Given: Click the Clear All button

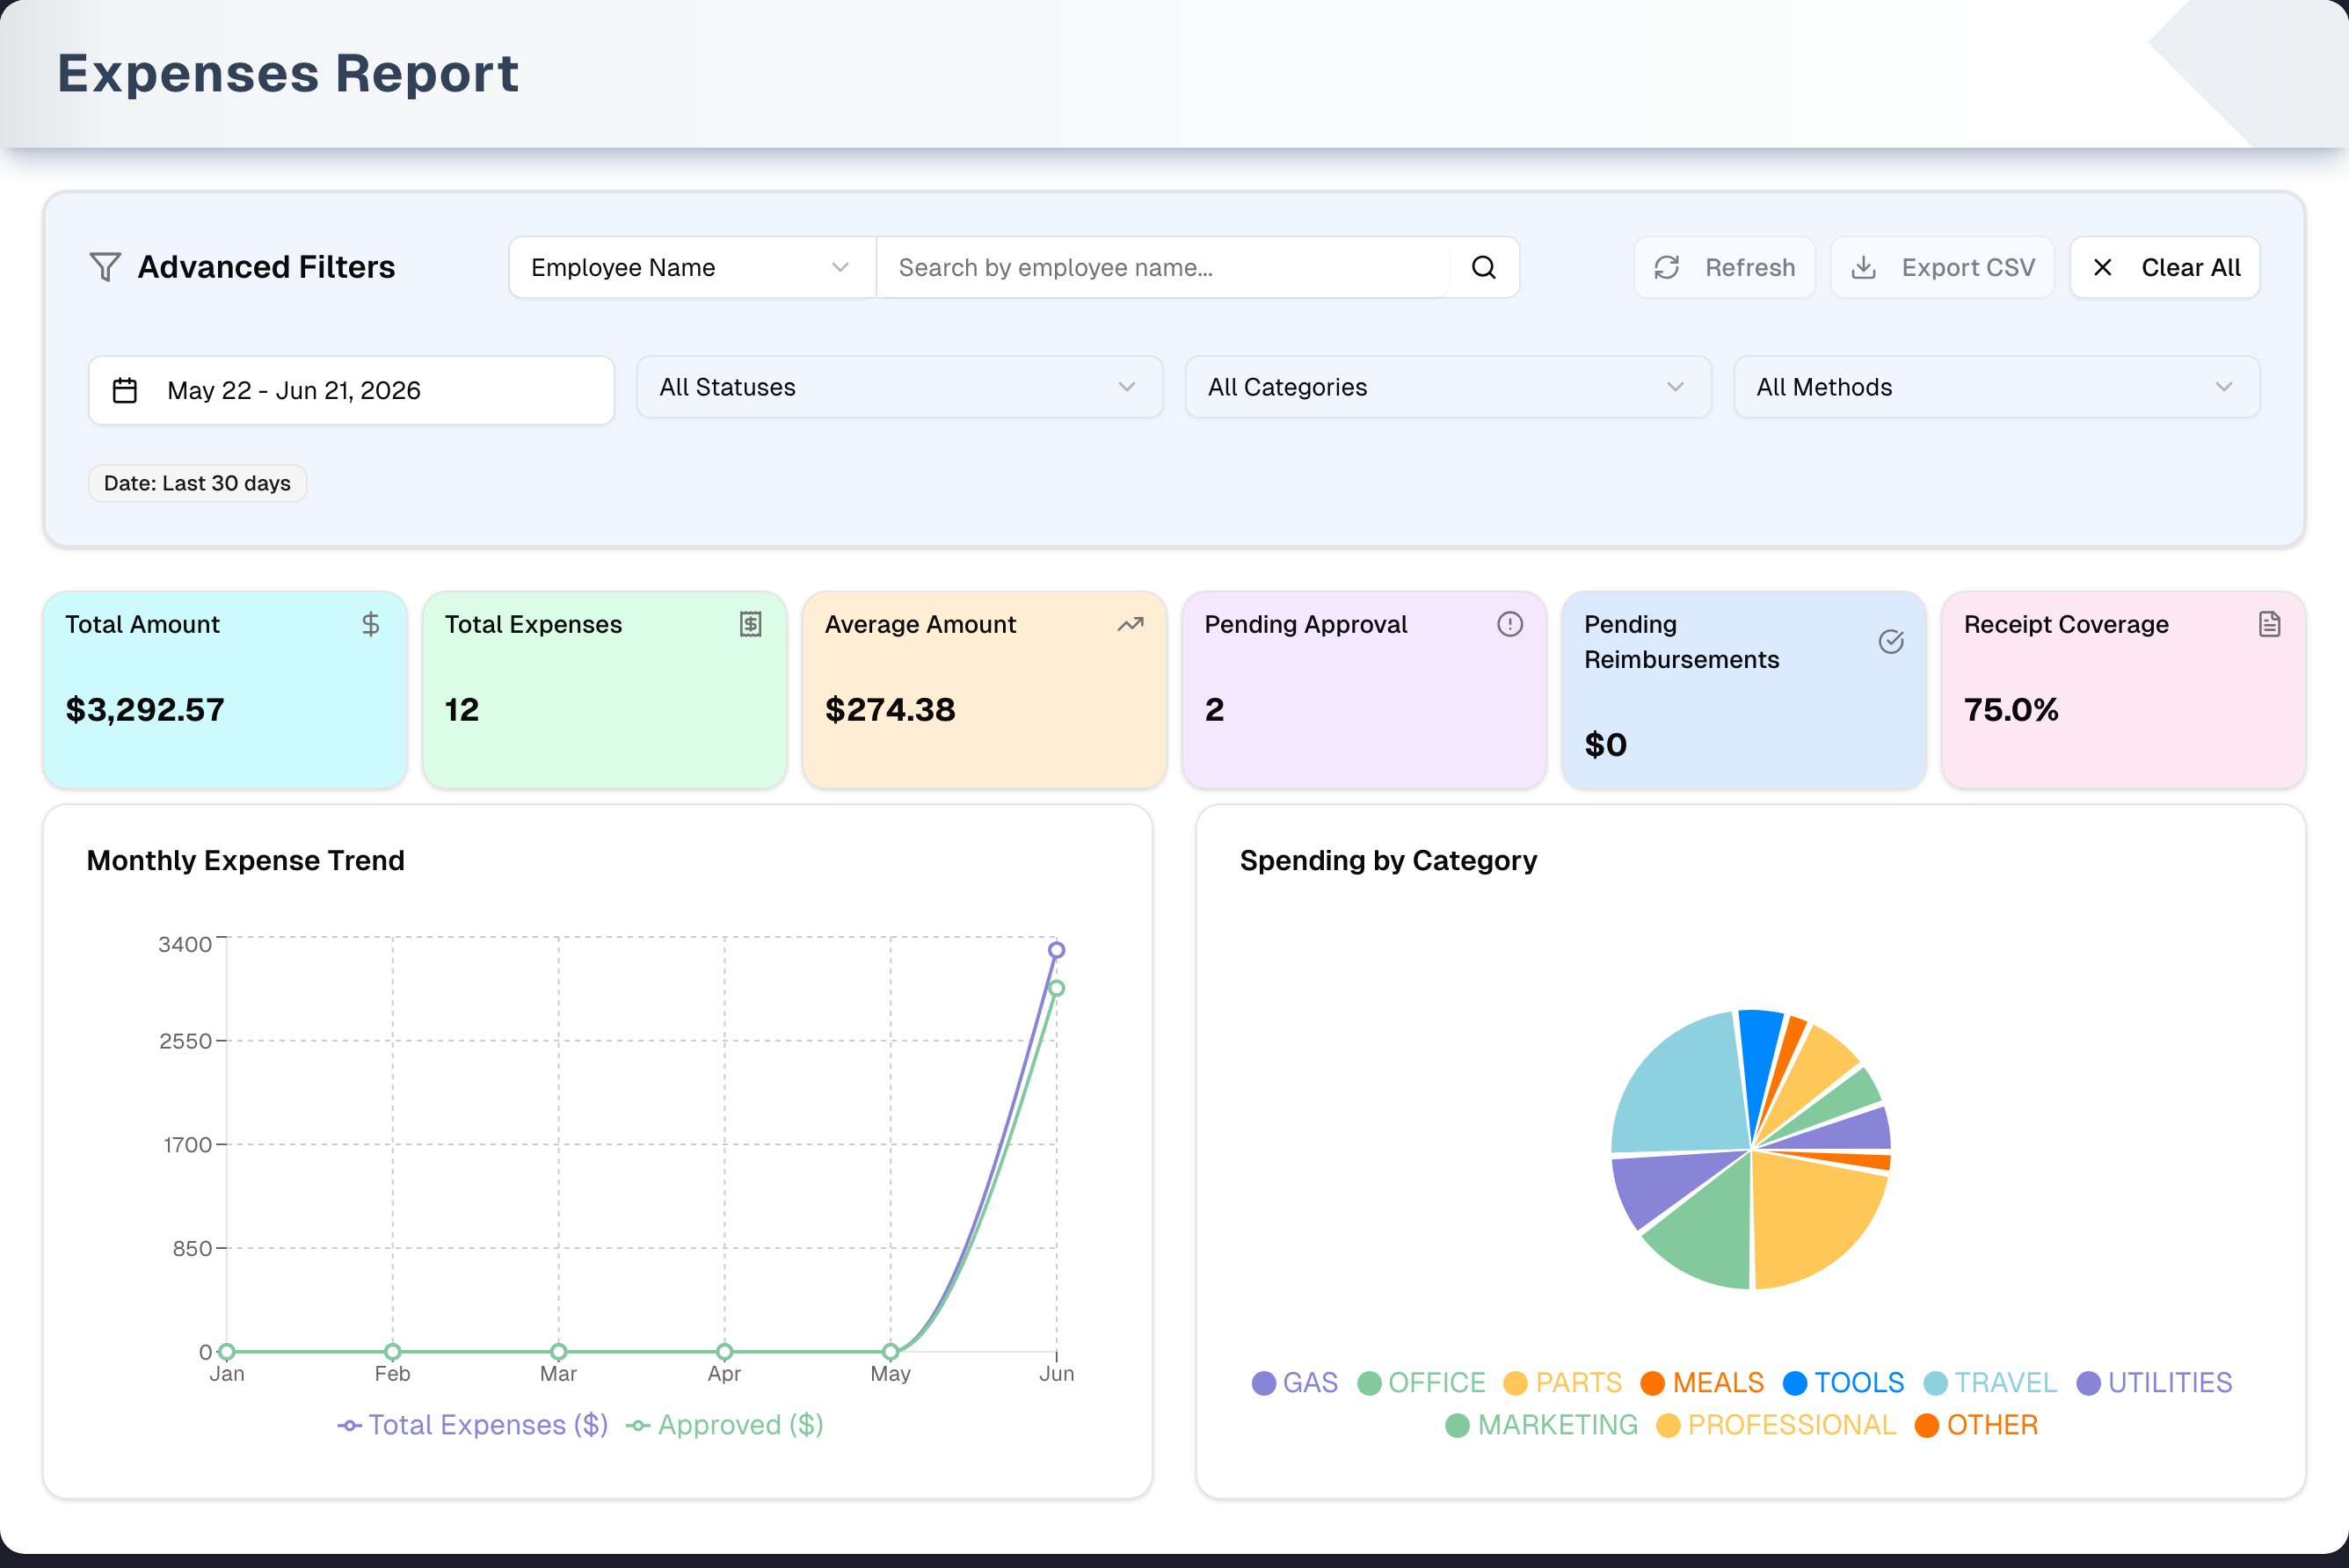Looking at the screenshot, I should click(x=2164, y=267).
